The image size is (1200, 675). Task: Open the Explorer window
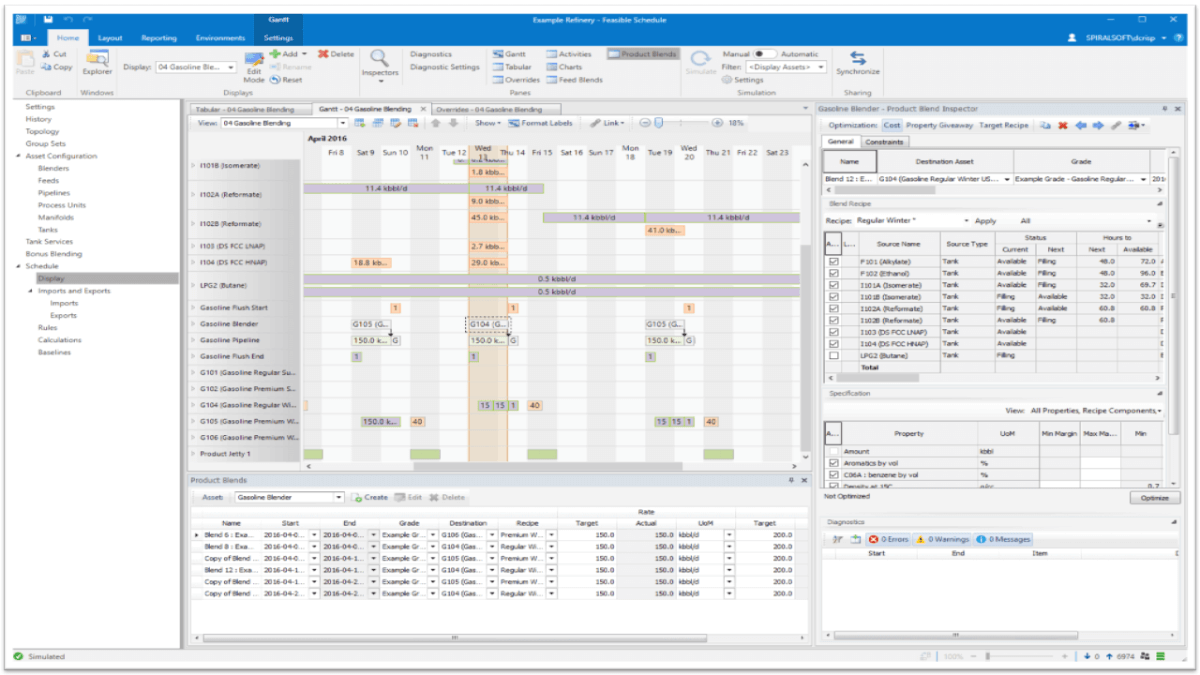(x=97, y=63)
